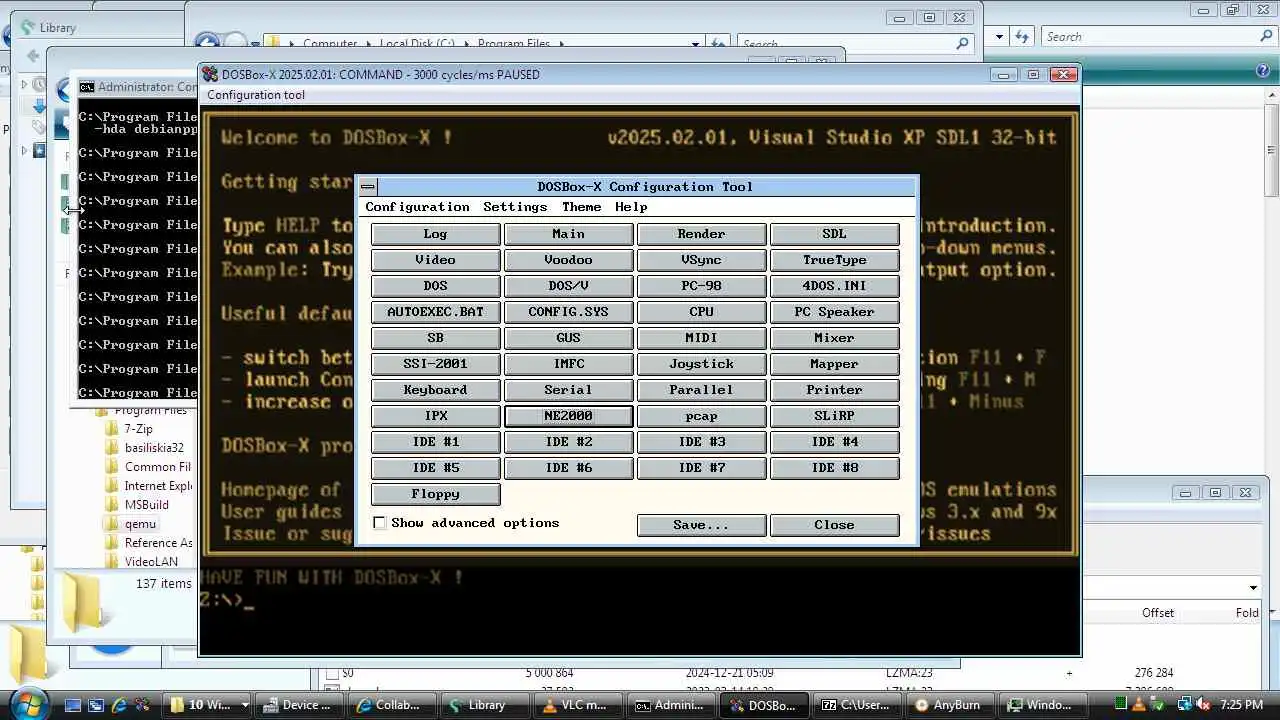Open the Theme menu in Configuration Tool

click(x=581, y=207)
